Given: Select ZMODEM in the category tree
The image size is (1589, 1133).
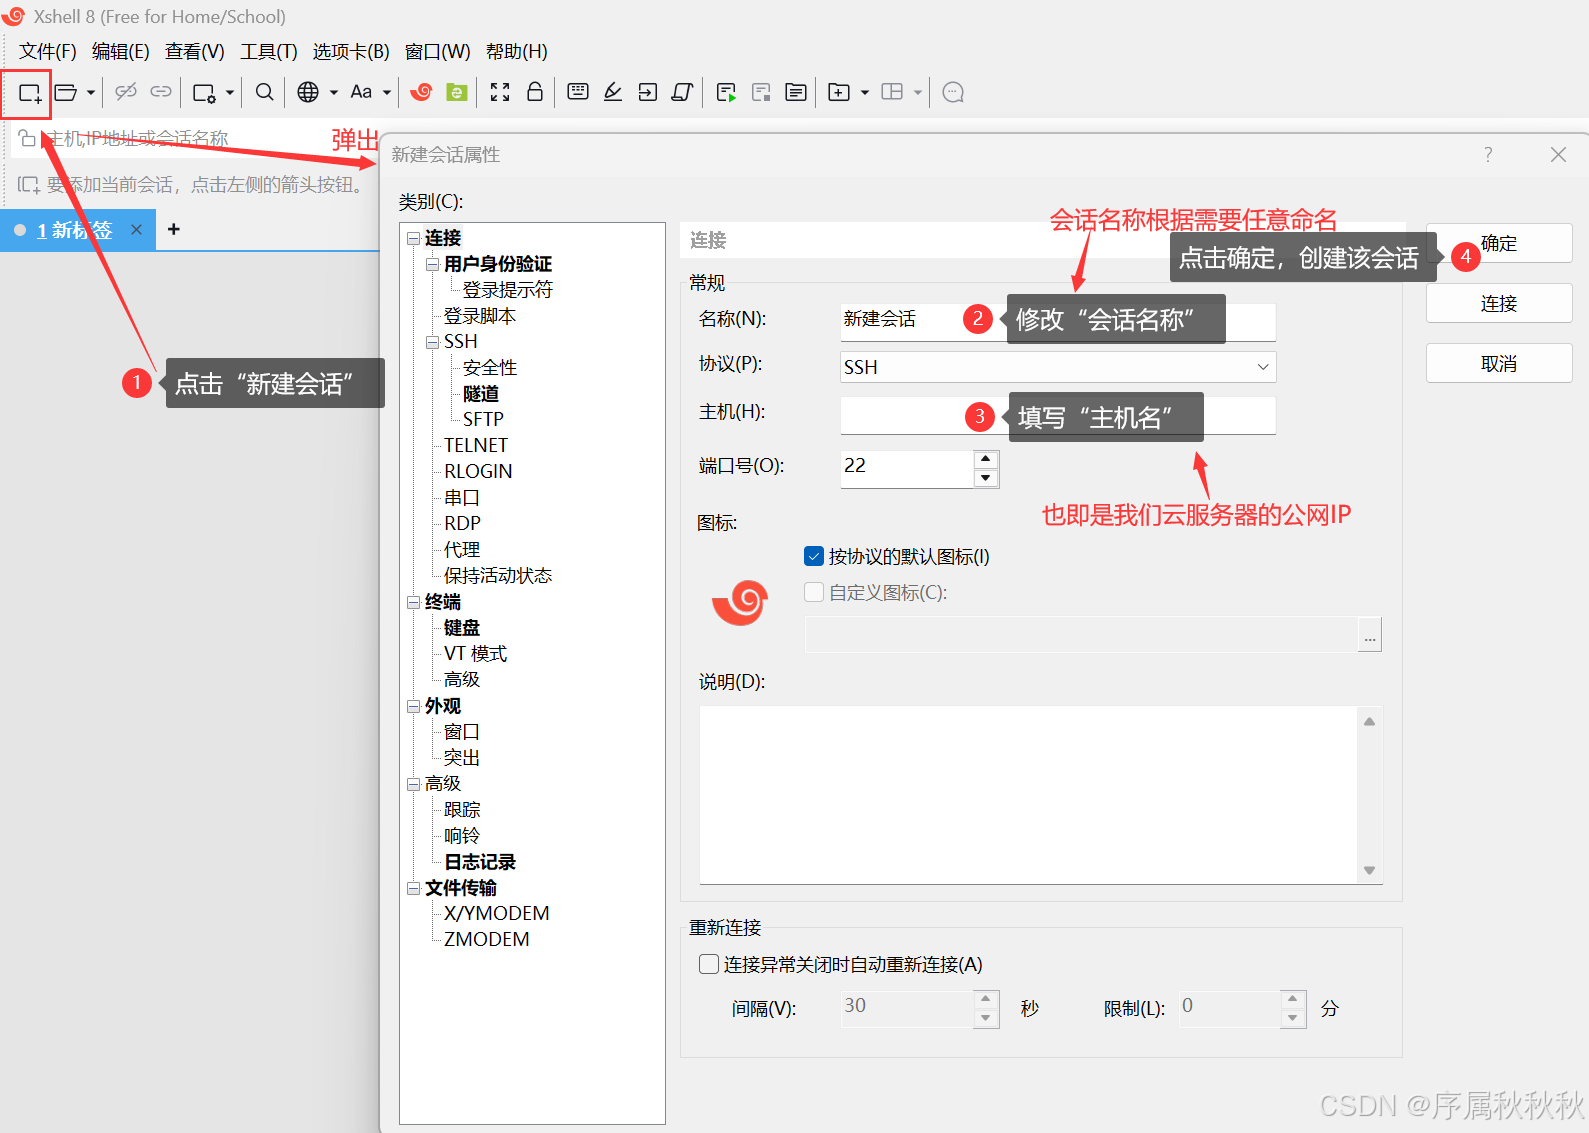Looking at the screenshot, I should (487, 939).
